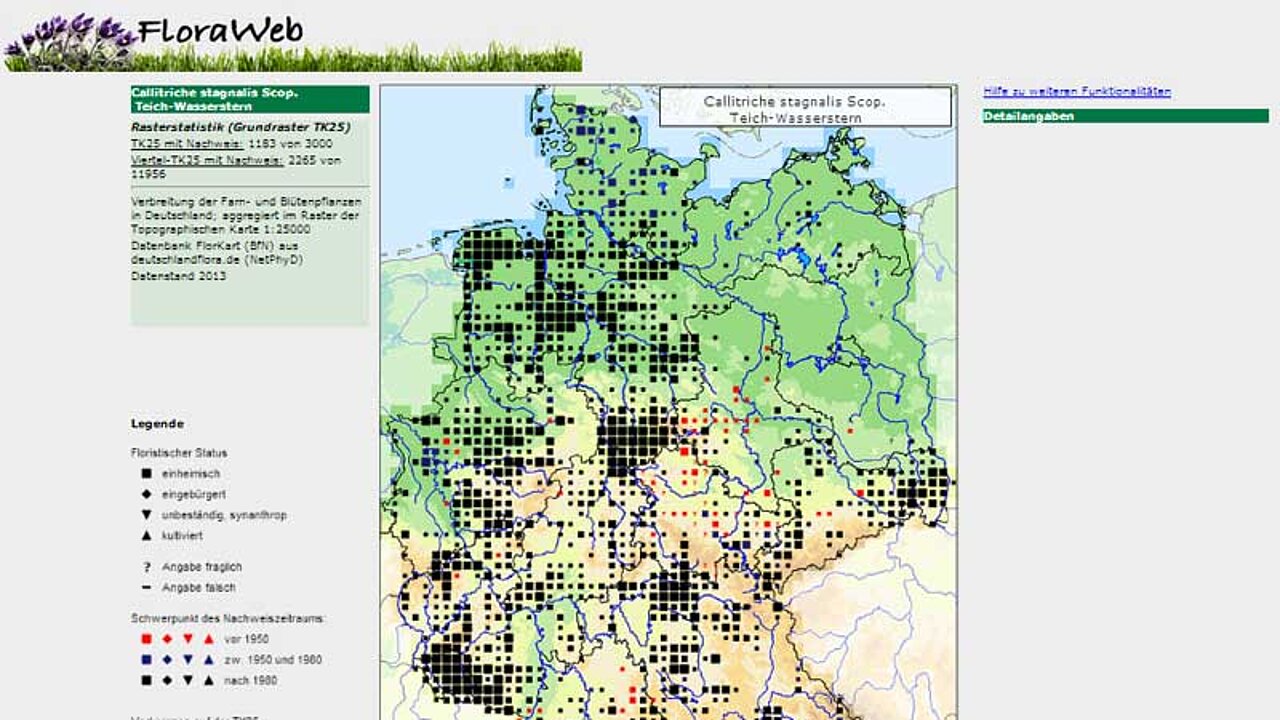
Task: Click the black diamond in the nach 1980 row
Action: click(x=167, y=681)
